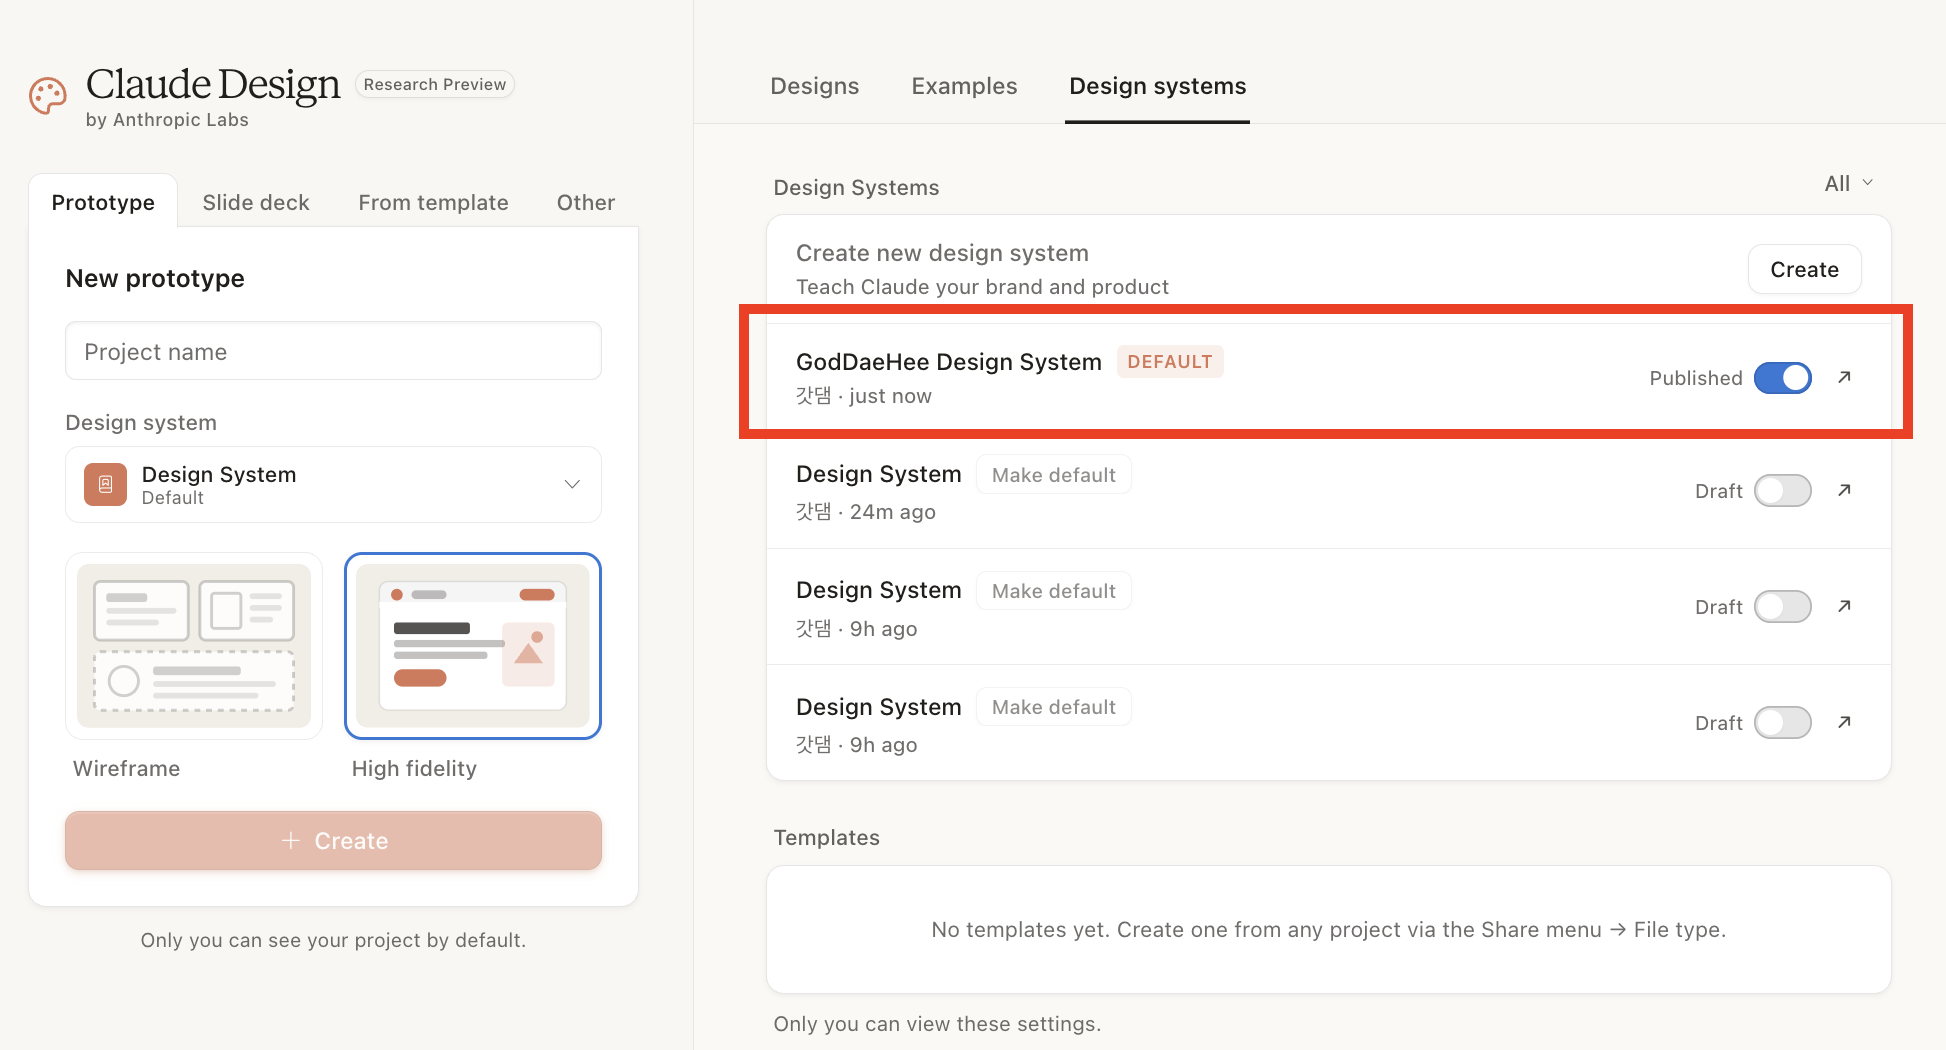This screenshot has width=1946, height=1050.
Task: Click the 'by Anthropic Labs' subtitle
Action: pyautogui.click(x=167, y=120)
